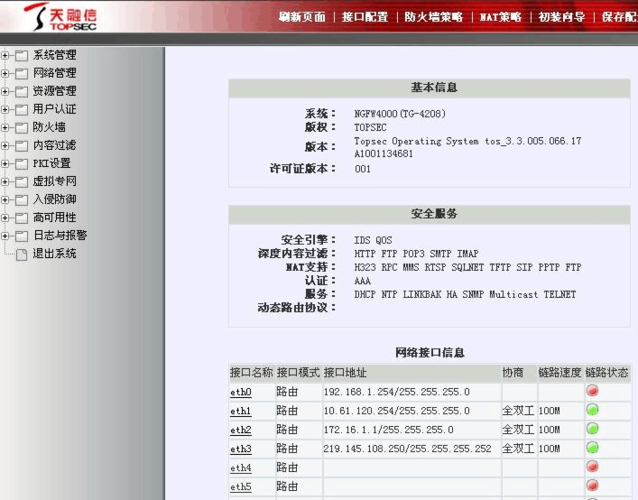Click folder icon beside 资源管理
Viewport: 638px width, 500px height.
click(22, 92)
